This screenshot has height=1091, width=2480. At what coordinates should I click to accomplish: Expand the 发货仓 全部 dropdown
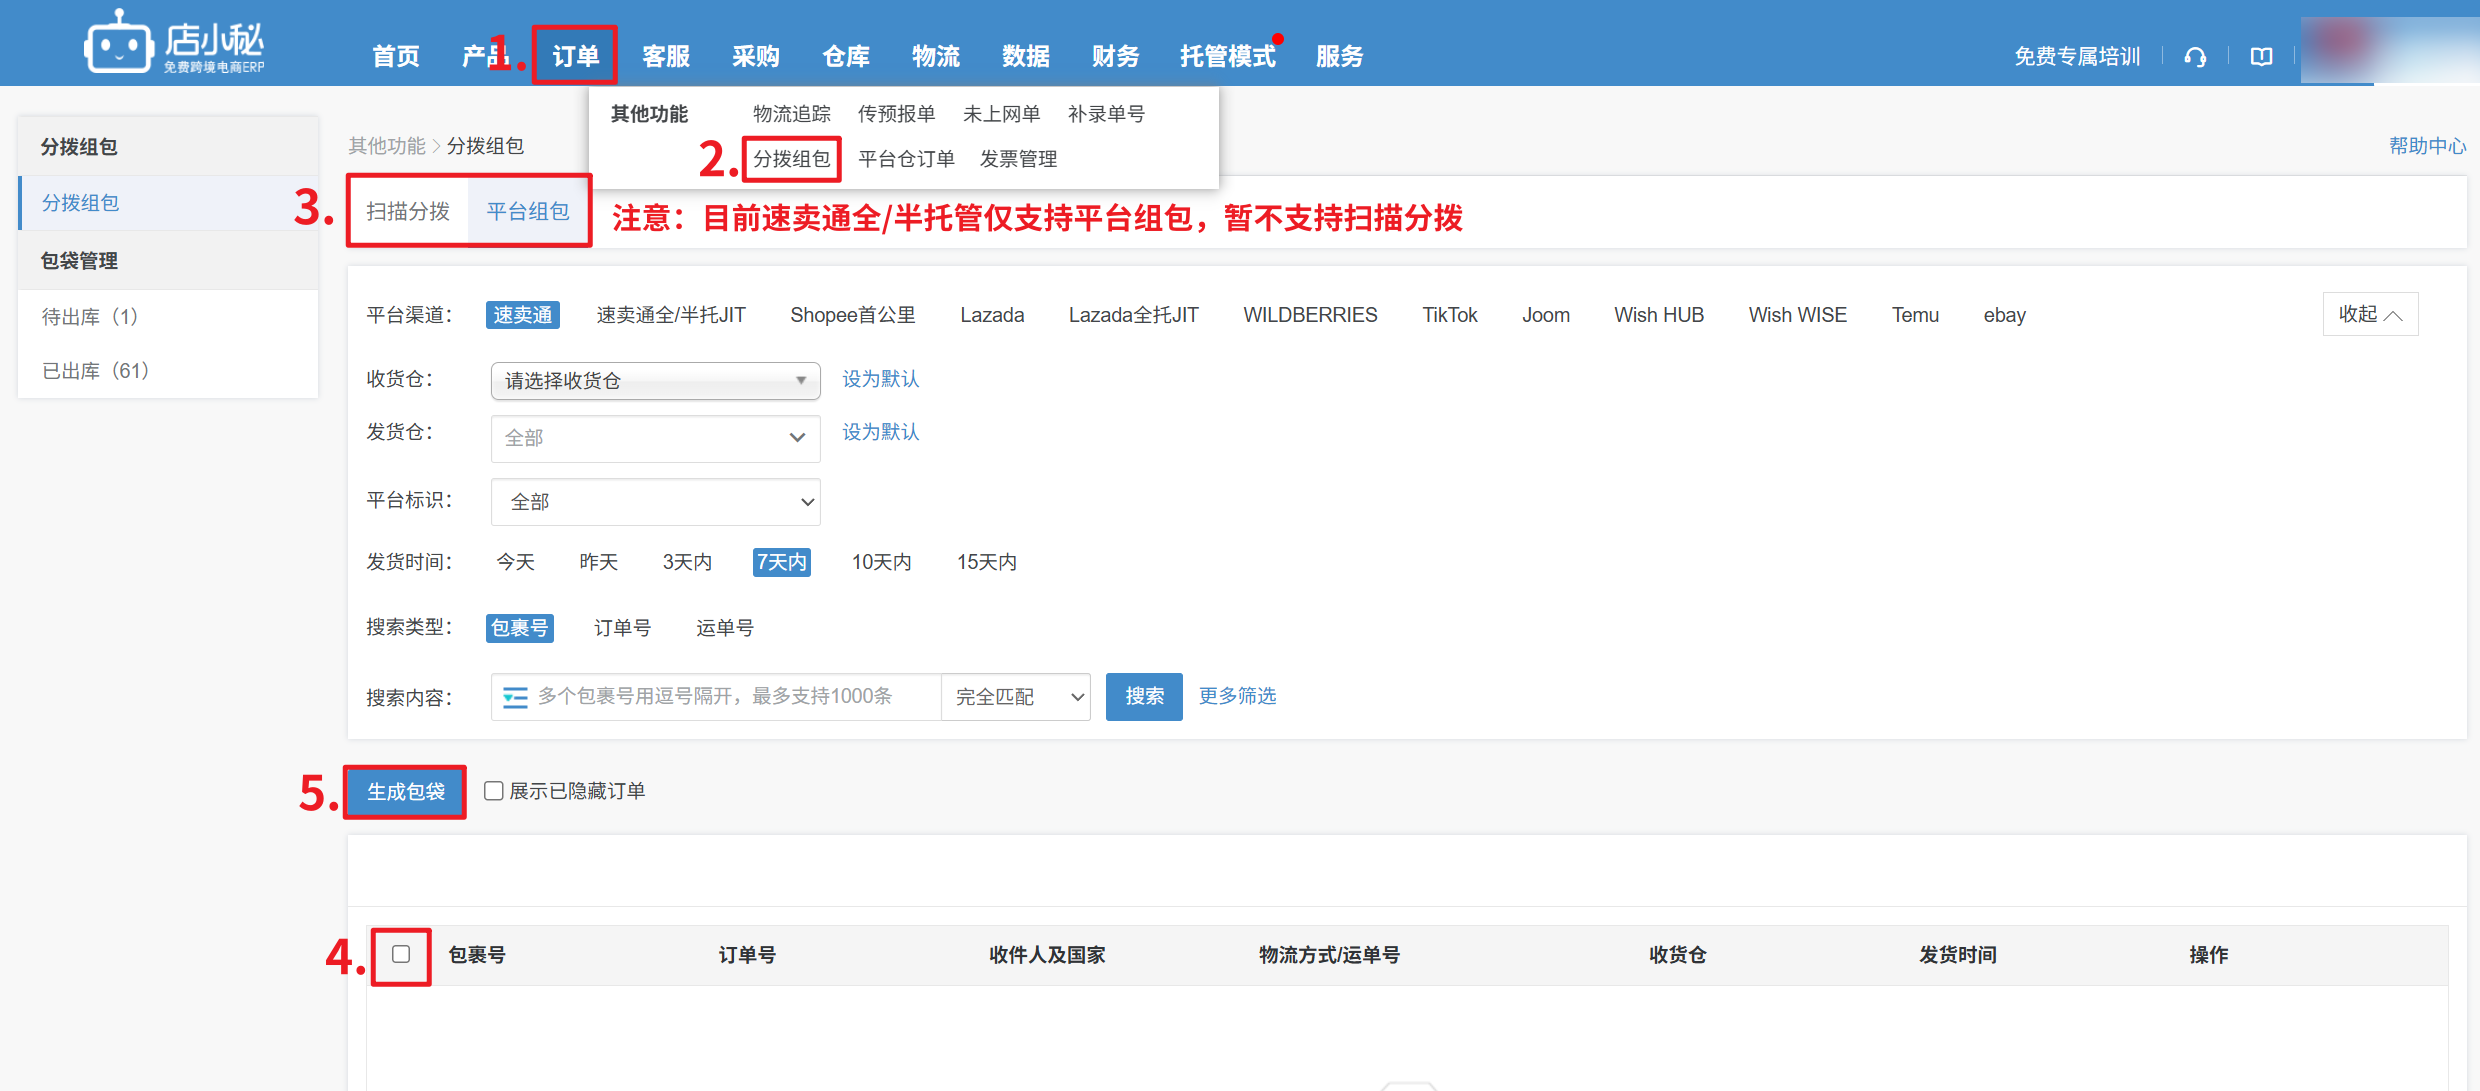655,438
